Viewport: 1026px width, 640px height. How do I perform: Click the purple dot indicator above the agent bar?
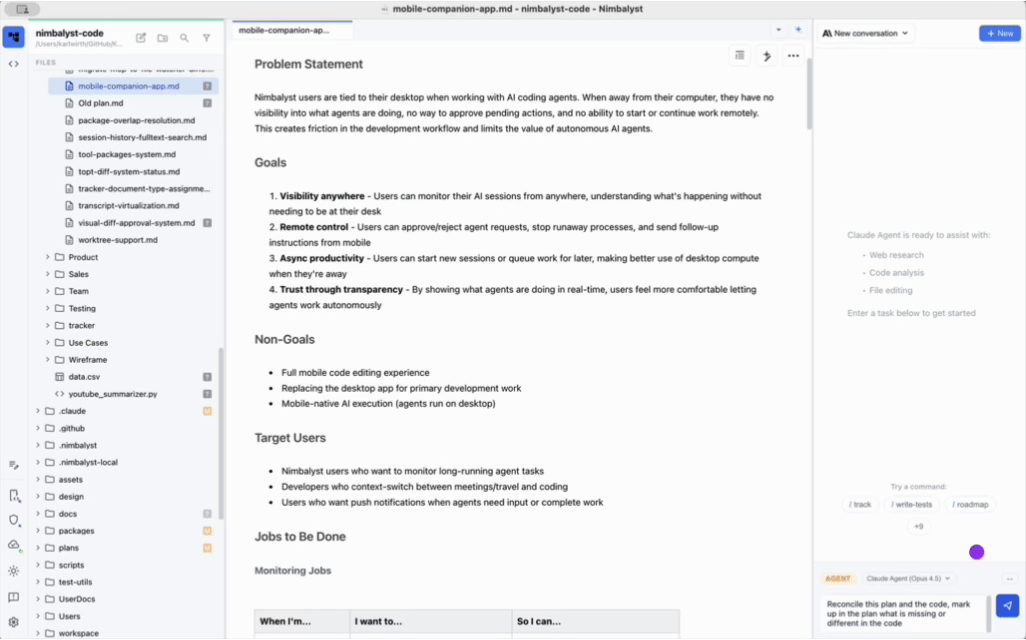pyautogui.click(x=976, y=552)
